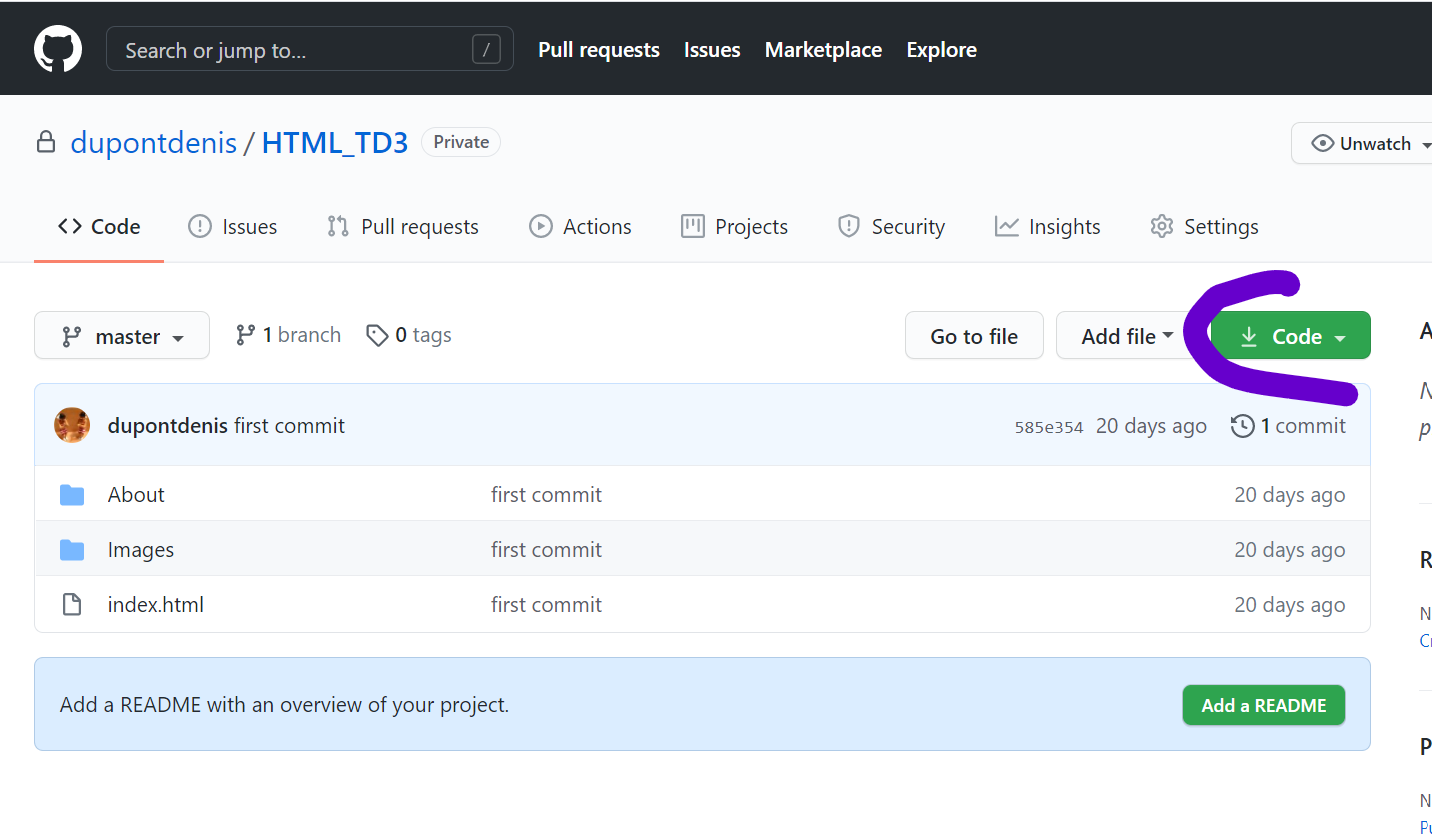This screenshot has height=838, width=1432.
Task: Switch to the Issues repository tab
Action: pyautogui.click(x=233, y=227)
